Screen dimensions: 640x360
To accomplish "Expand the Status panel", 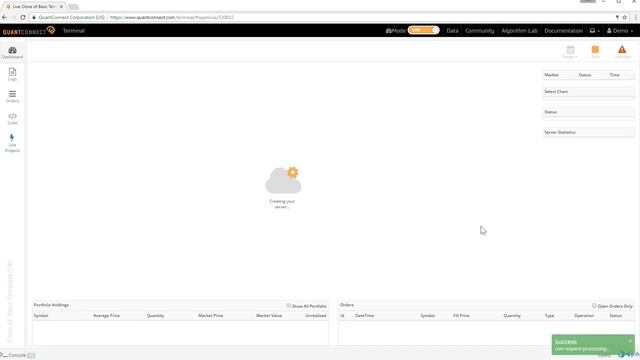I will 588,112.
